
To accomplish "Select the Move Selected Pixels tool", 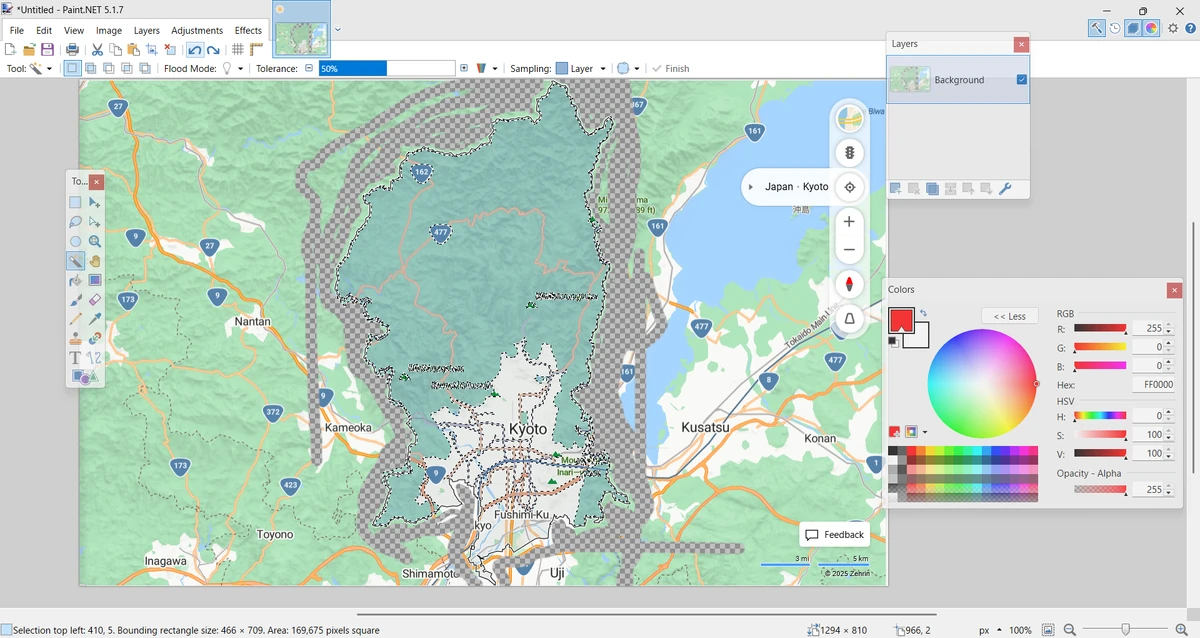I will (94, 202).
